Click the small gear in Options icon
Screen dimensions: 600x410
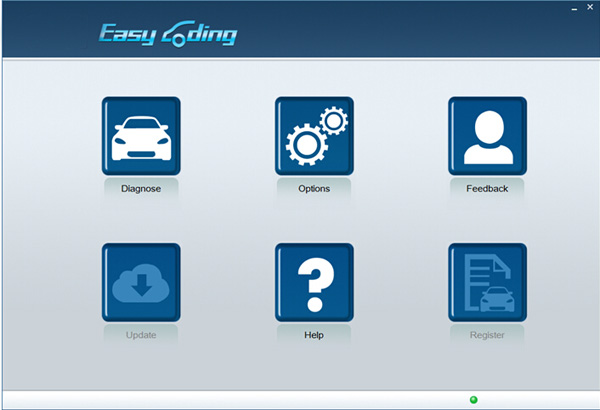pyautogui.click(x=332, y=121)
